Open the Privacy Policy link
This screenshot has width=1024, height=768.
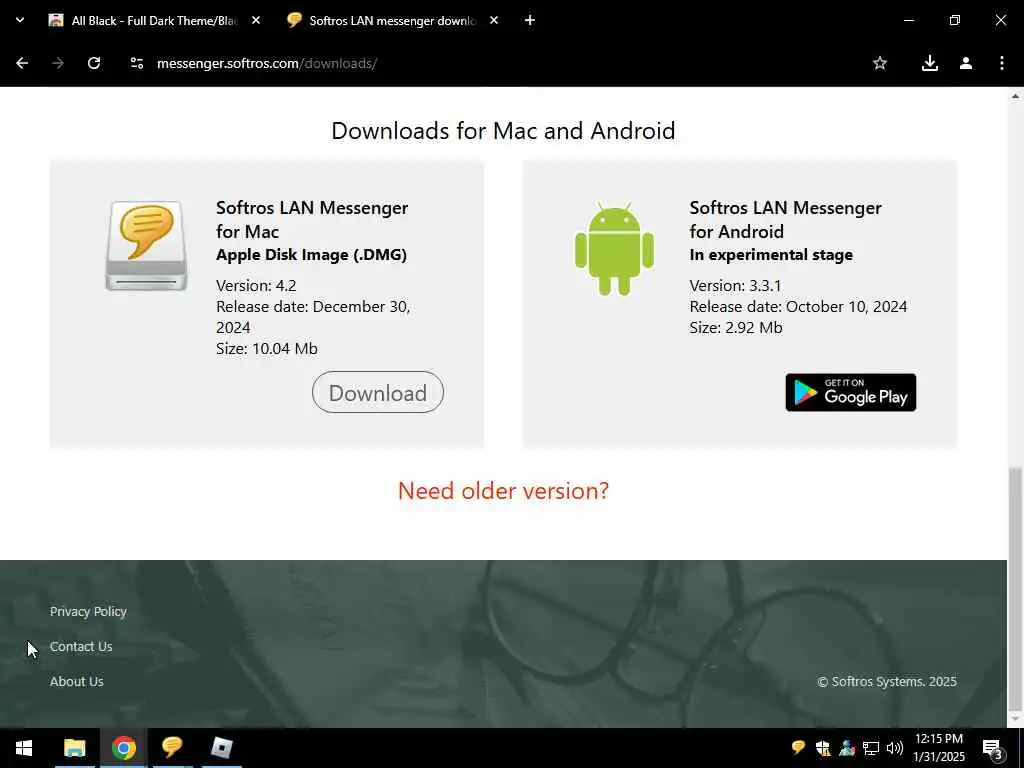pyautogui.click(x=88, y=611)
